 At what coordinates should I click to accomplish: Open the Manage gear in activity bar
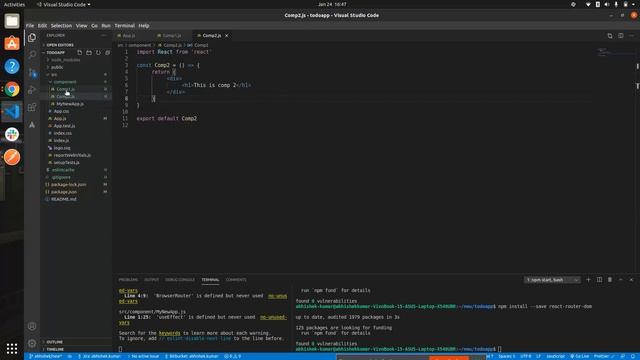click(32, 343)
